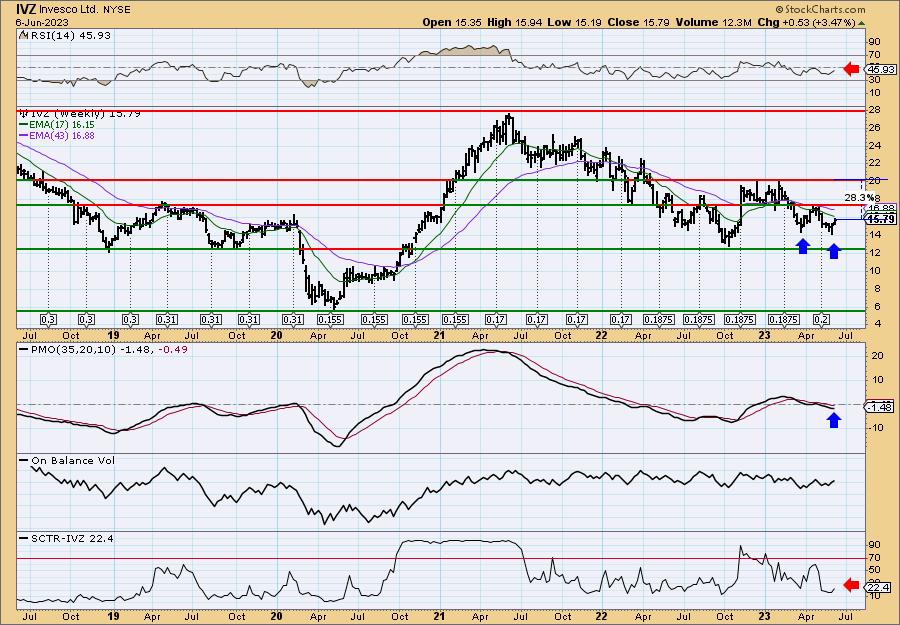Click the 22.4 SCTR value tag on right axis
The height and width of the screenshot is (625, 900).
point(879,588)
